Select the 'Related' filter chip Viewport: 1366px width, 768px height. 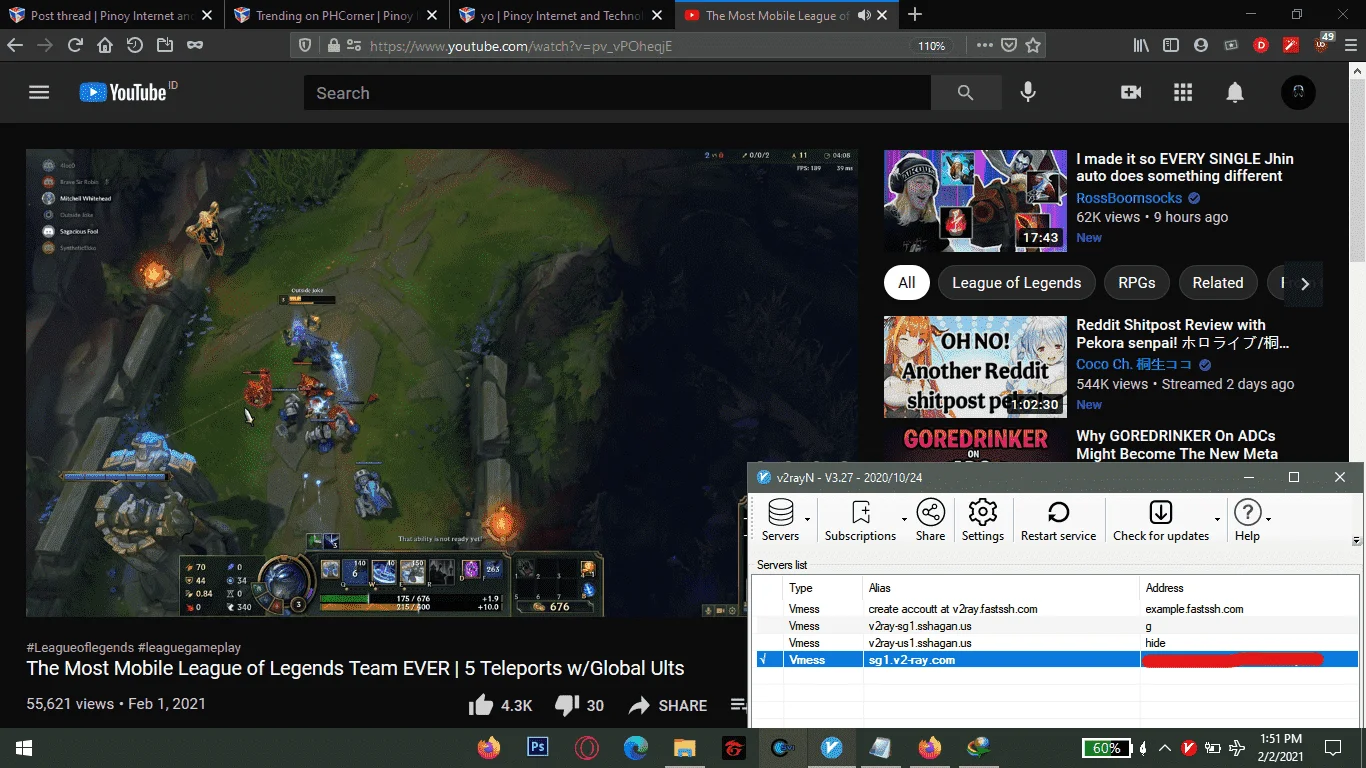pos(1217,283)
